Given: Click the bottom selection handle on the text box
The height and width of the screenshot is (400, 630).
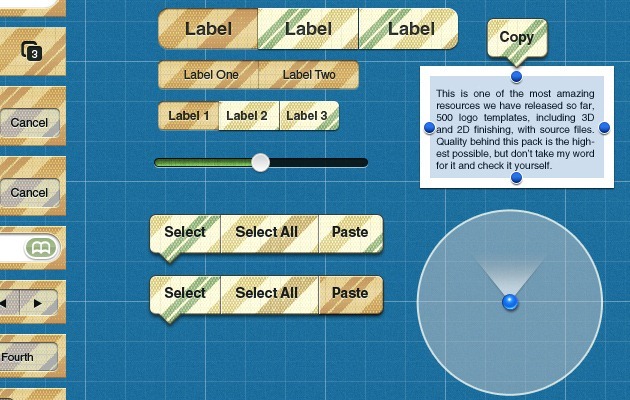Looking at the screenshot, I should (516, 178).
